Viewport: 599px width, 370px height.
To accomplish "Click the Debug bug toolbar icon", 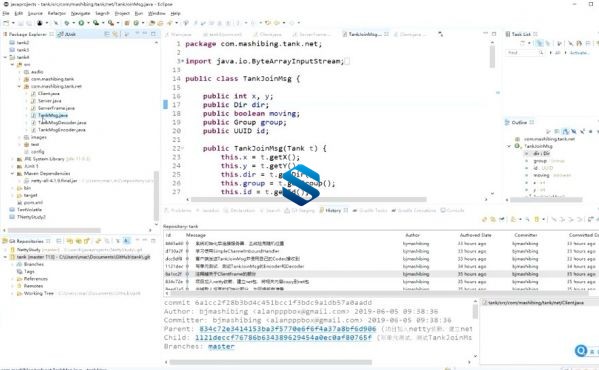I will click(66, 23).
